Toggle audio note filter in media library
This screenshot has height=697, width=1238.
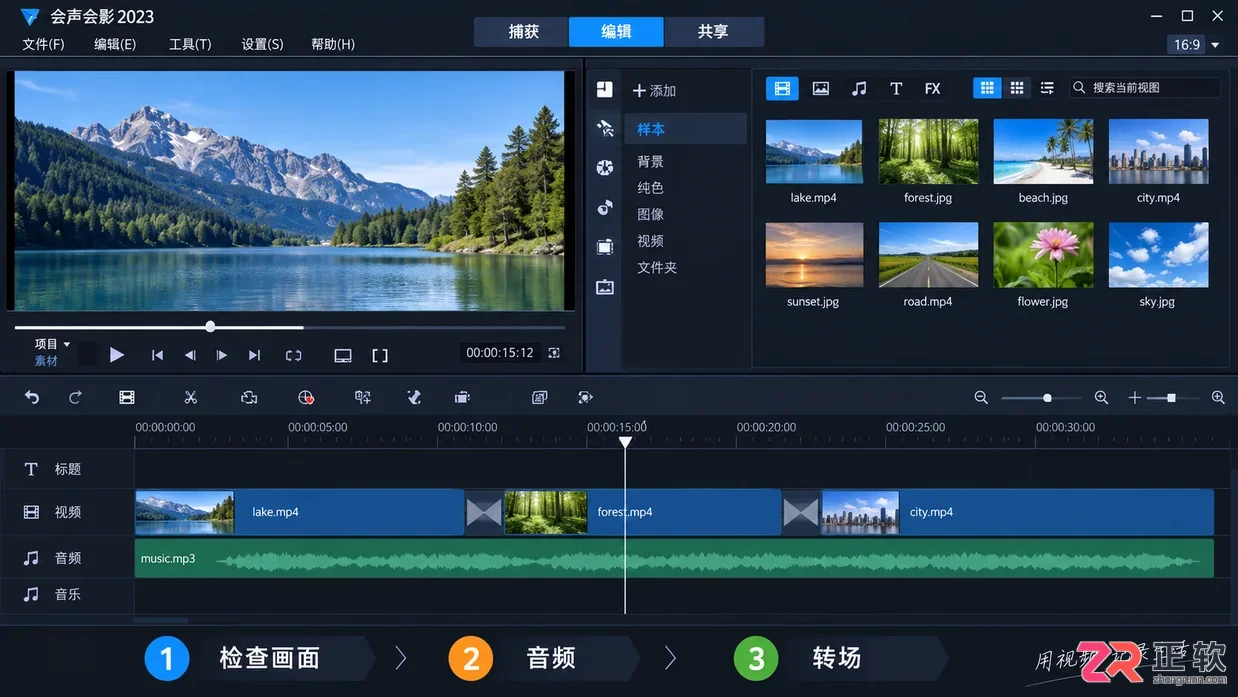[859, 88]
